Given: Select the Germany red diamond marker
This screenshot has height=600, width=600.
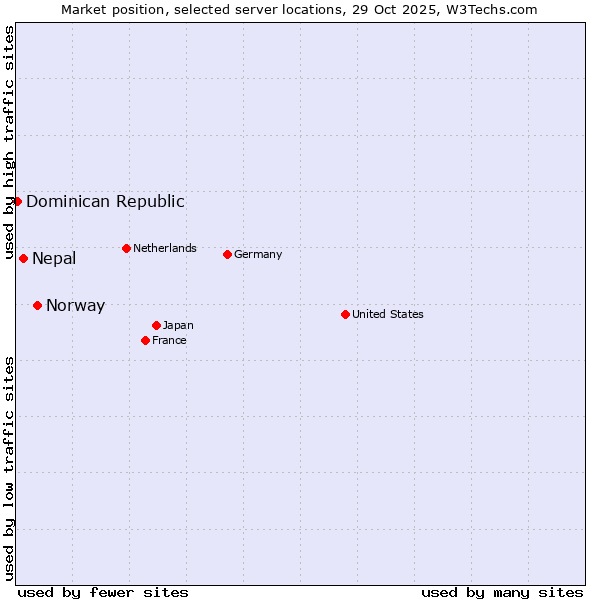Looking at the screenshot, I should click(x=227, y=254).
